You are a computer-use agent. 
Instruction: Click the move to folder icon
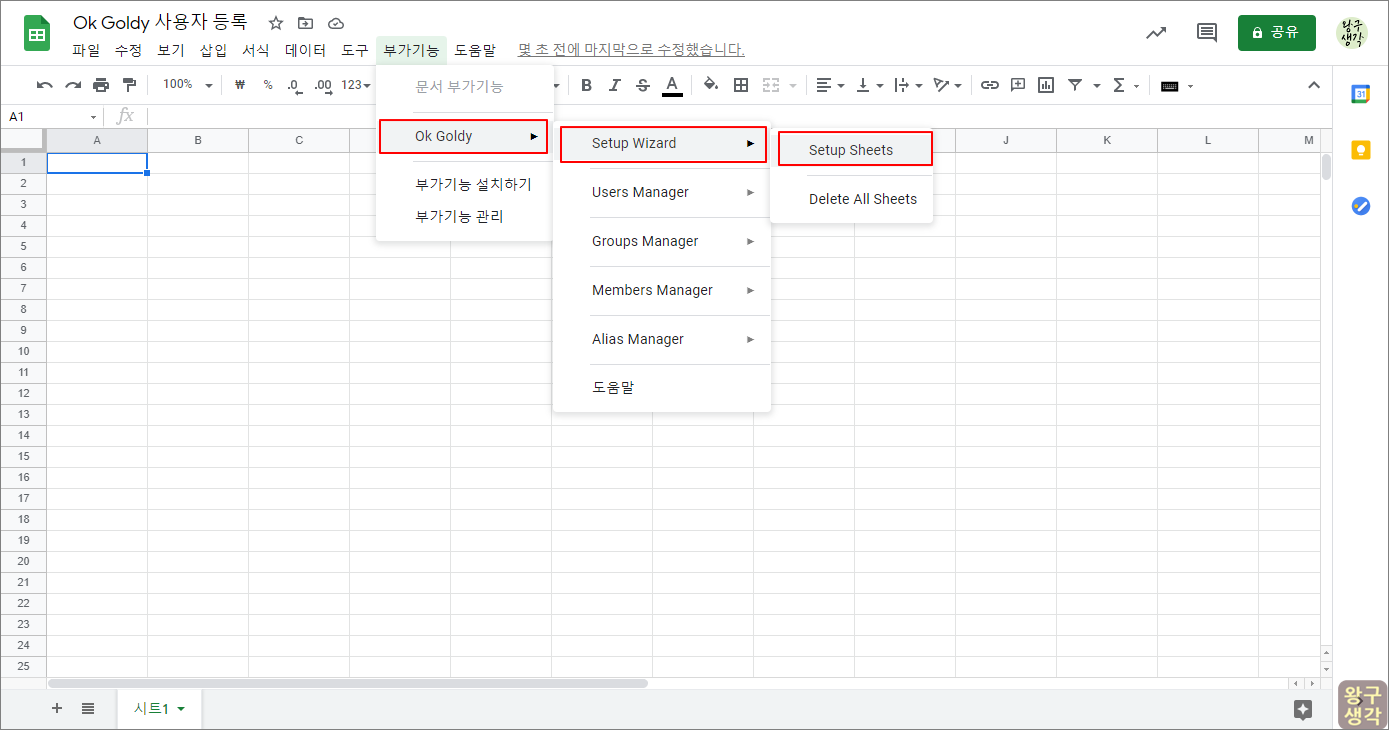click(x=306, y=23)
